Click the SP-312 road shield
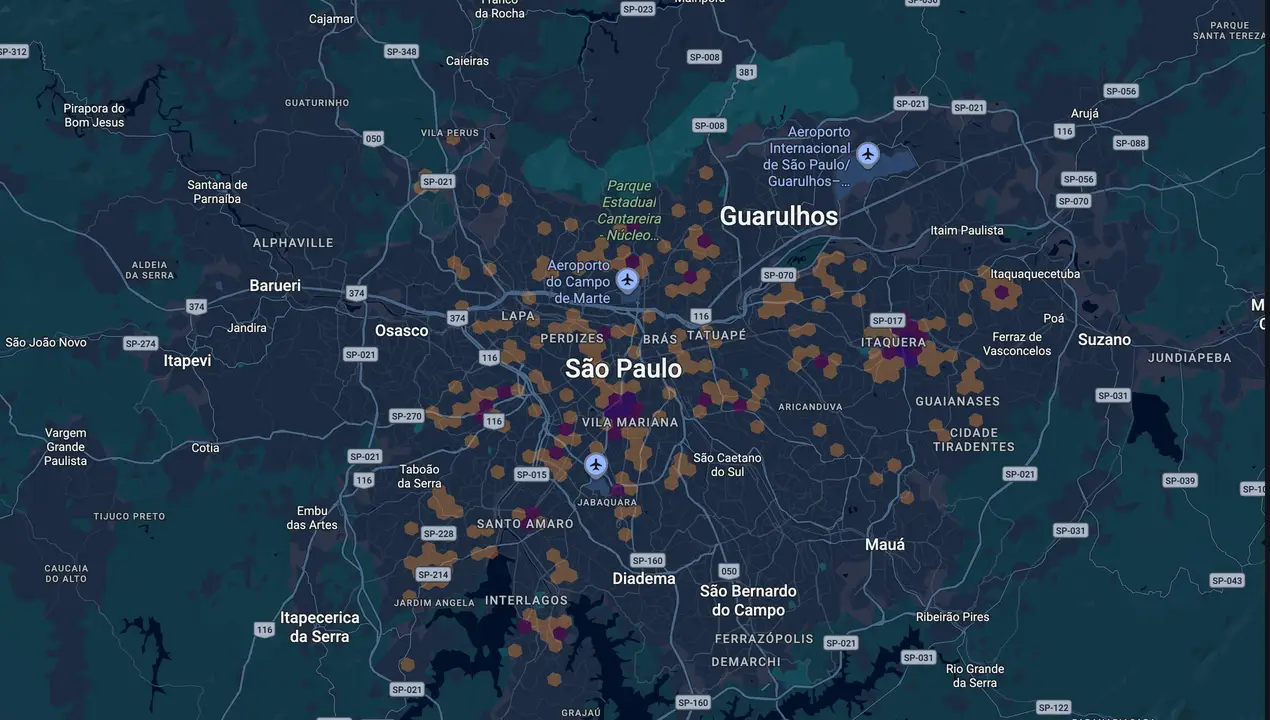The height and width of the screenshot is (720, 1270). 13,51
